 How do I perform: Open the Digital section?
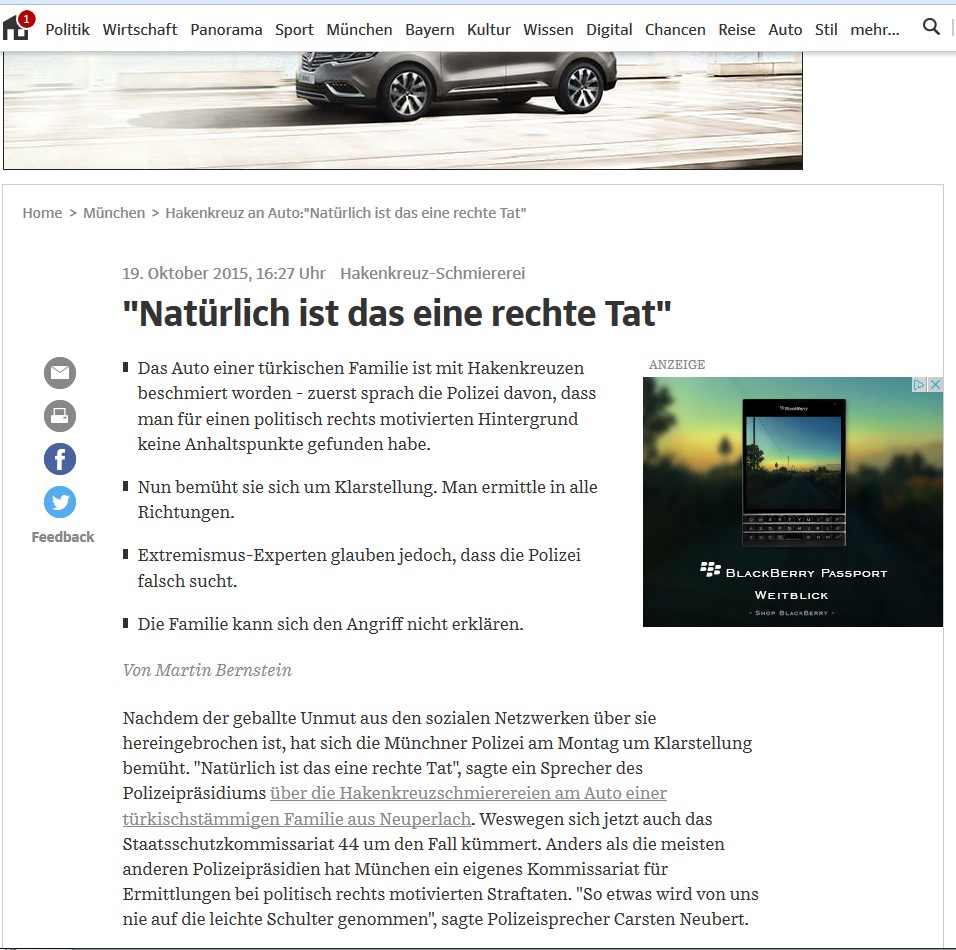pyautogui.click(x=608, y=29)
